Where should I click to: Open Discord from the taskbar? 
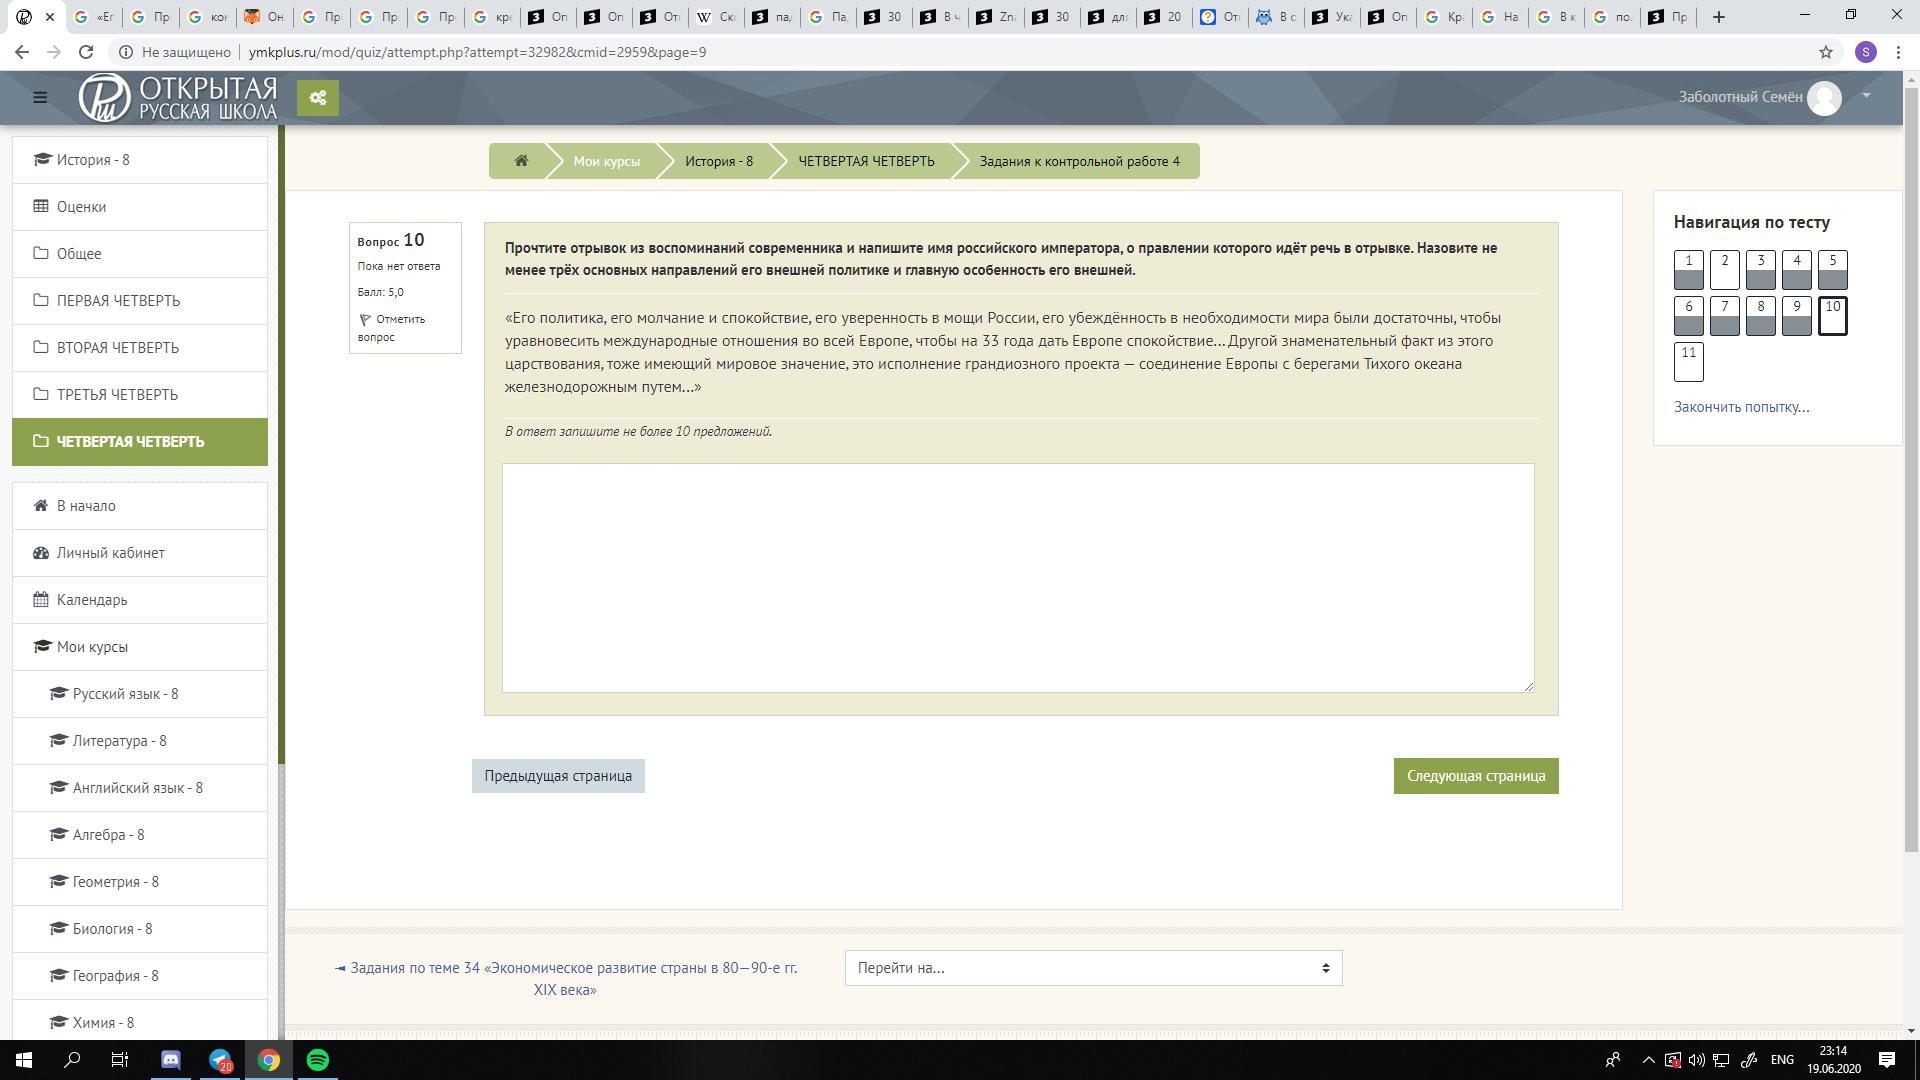171,1060
